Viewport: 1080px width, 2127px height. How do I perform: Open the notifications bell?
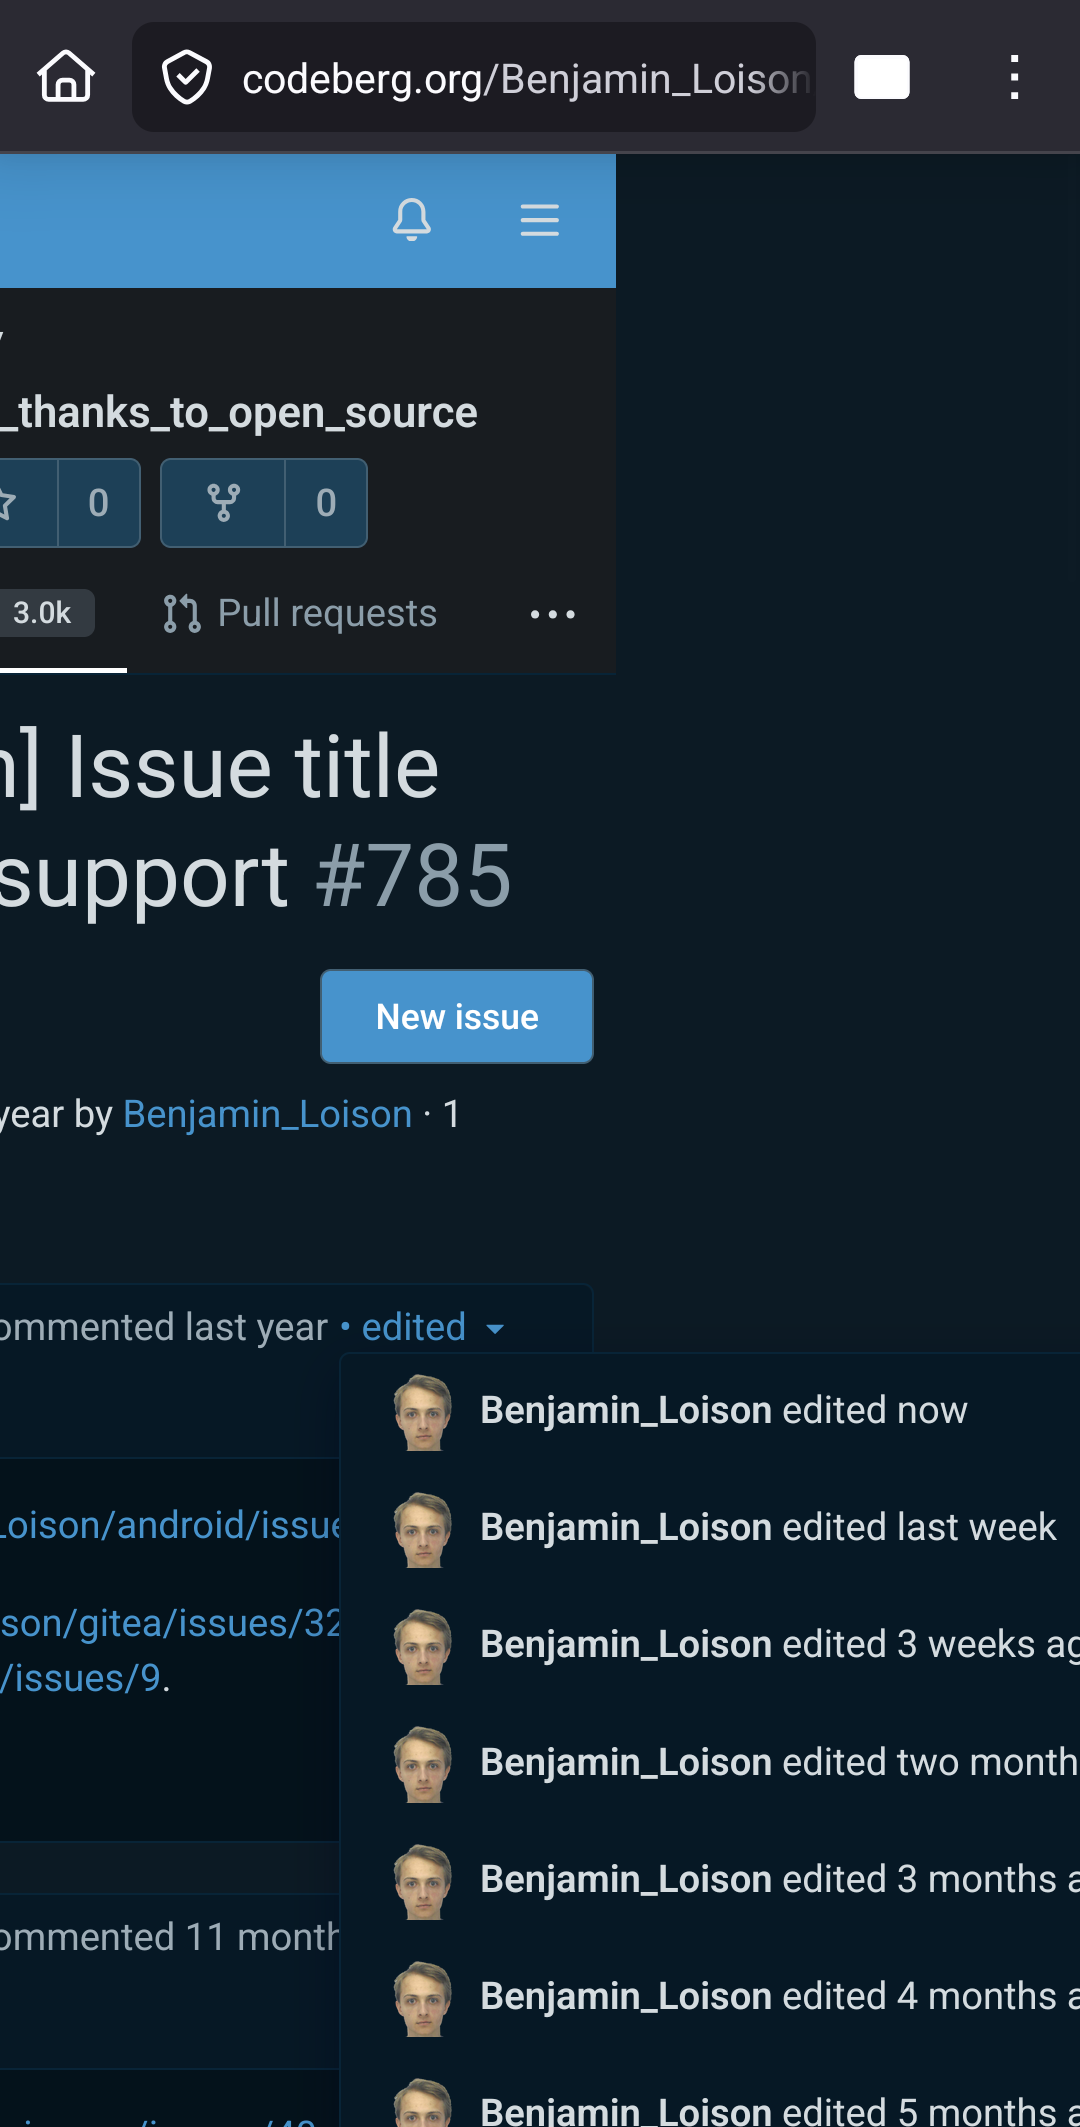[x=411, y=219]
